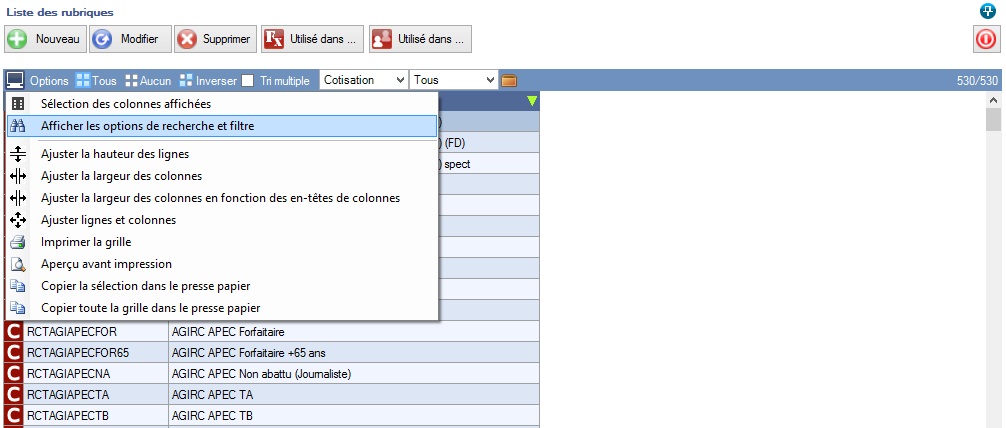Deselect all rows using Aucun

148,80
